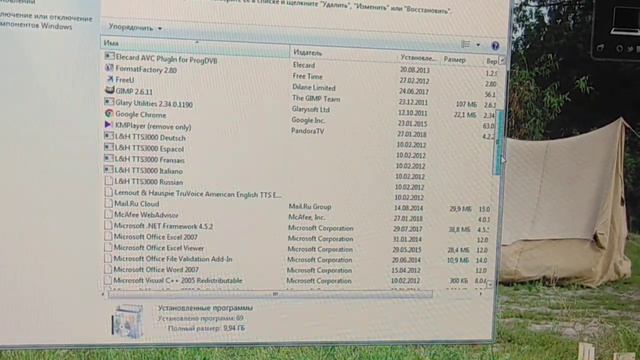Click the Microsoft Office Excel Viewer icon
640x360 pixels.
(108, 247)
